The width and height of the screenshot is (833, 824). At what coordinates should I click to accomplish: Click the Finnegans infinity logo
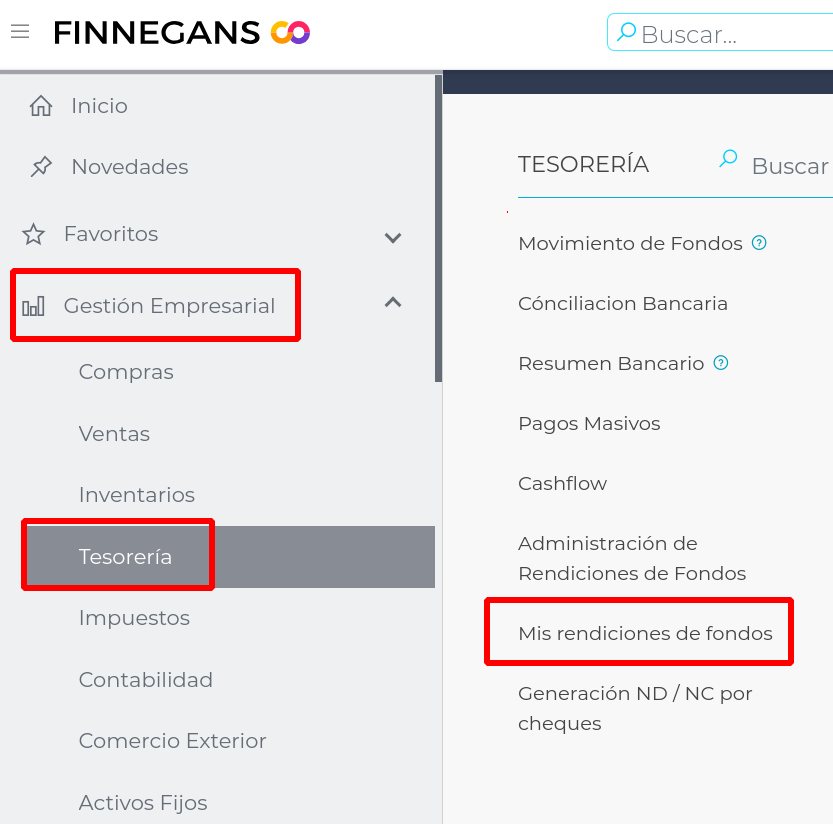[x=290, y=33]
